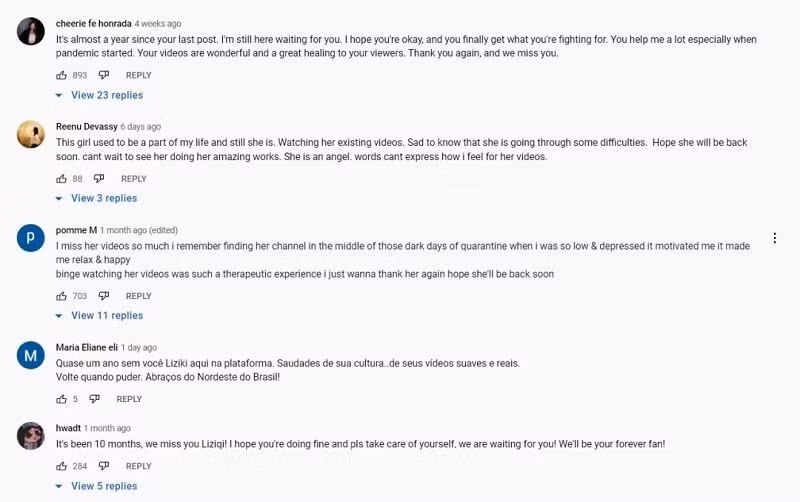The image size is (800, 502).
Task: Expand View 23 replies
Action: (x=106, y=95)
